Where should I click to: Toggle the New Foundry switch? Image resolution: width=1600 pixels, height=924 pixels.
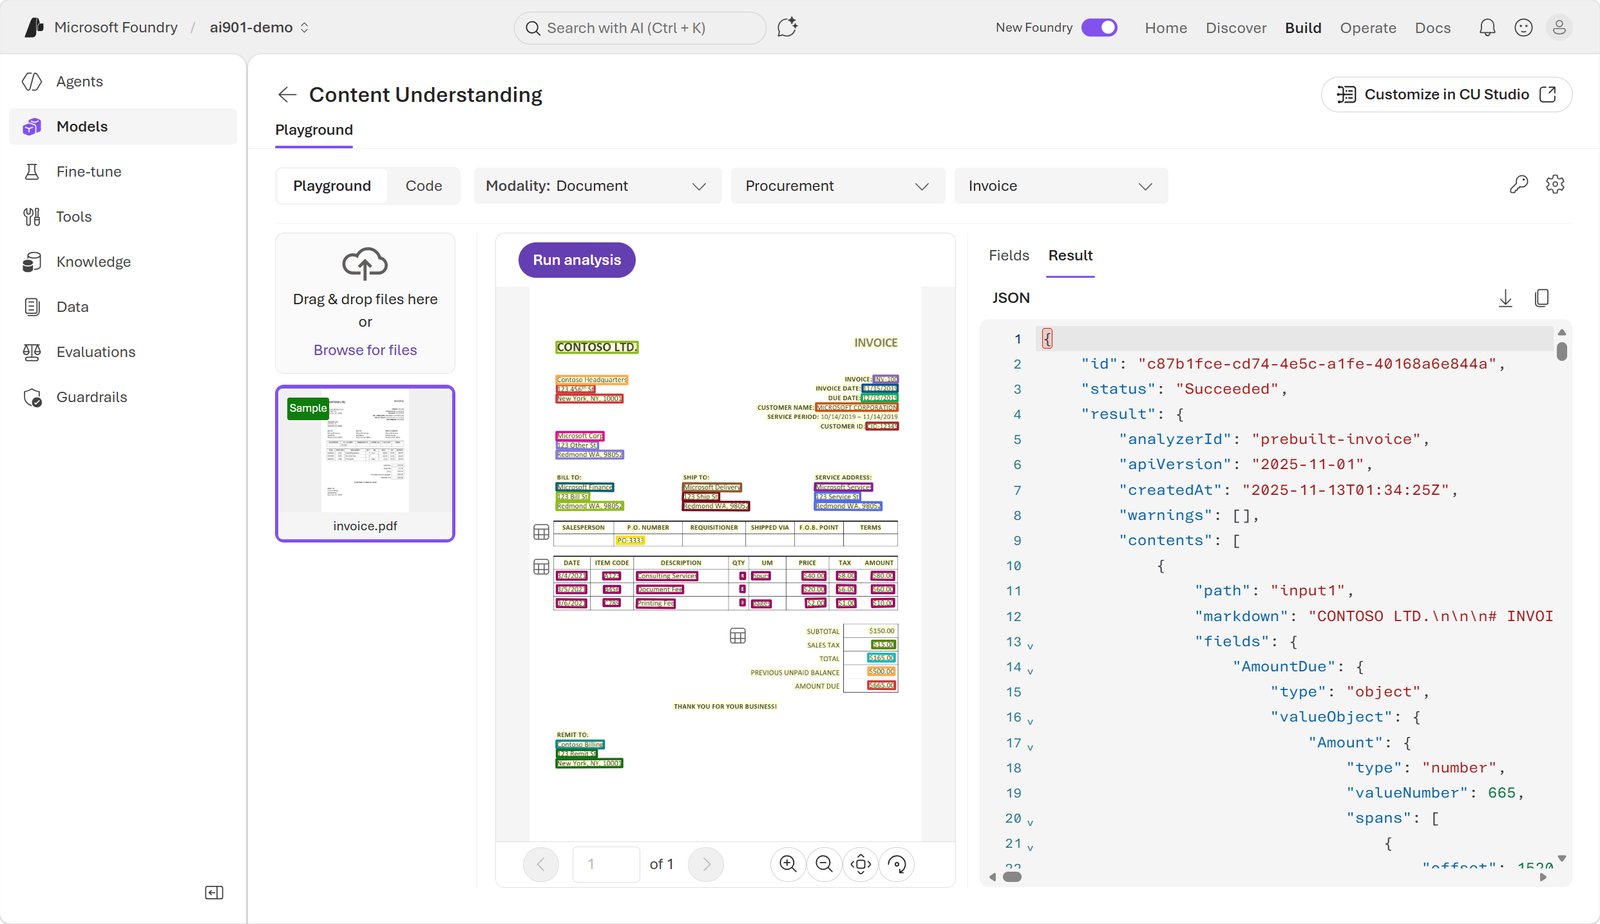coord(1099,27)
